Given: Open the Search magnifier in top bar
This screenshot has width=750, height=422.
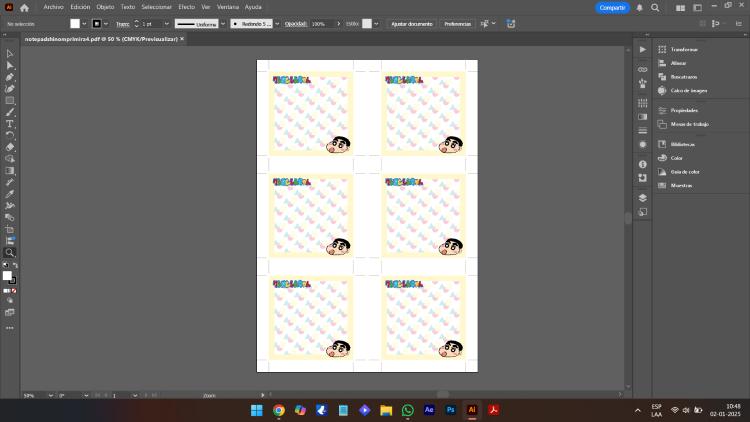Looking at the screenshot, I should [x=655, y=8].
